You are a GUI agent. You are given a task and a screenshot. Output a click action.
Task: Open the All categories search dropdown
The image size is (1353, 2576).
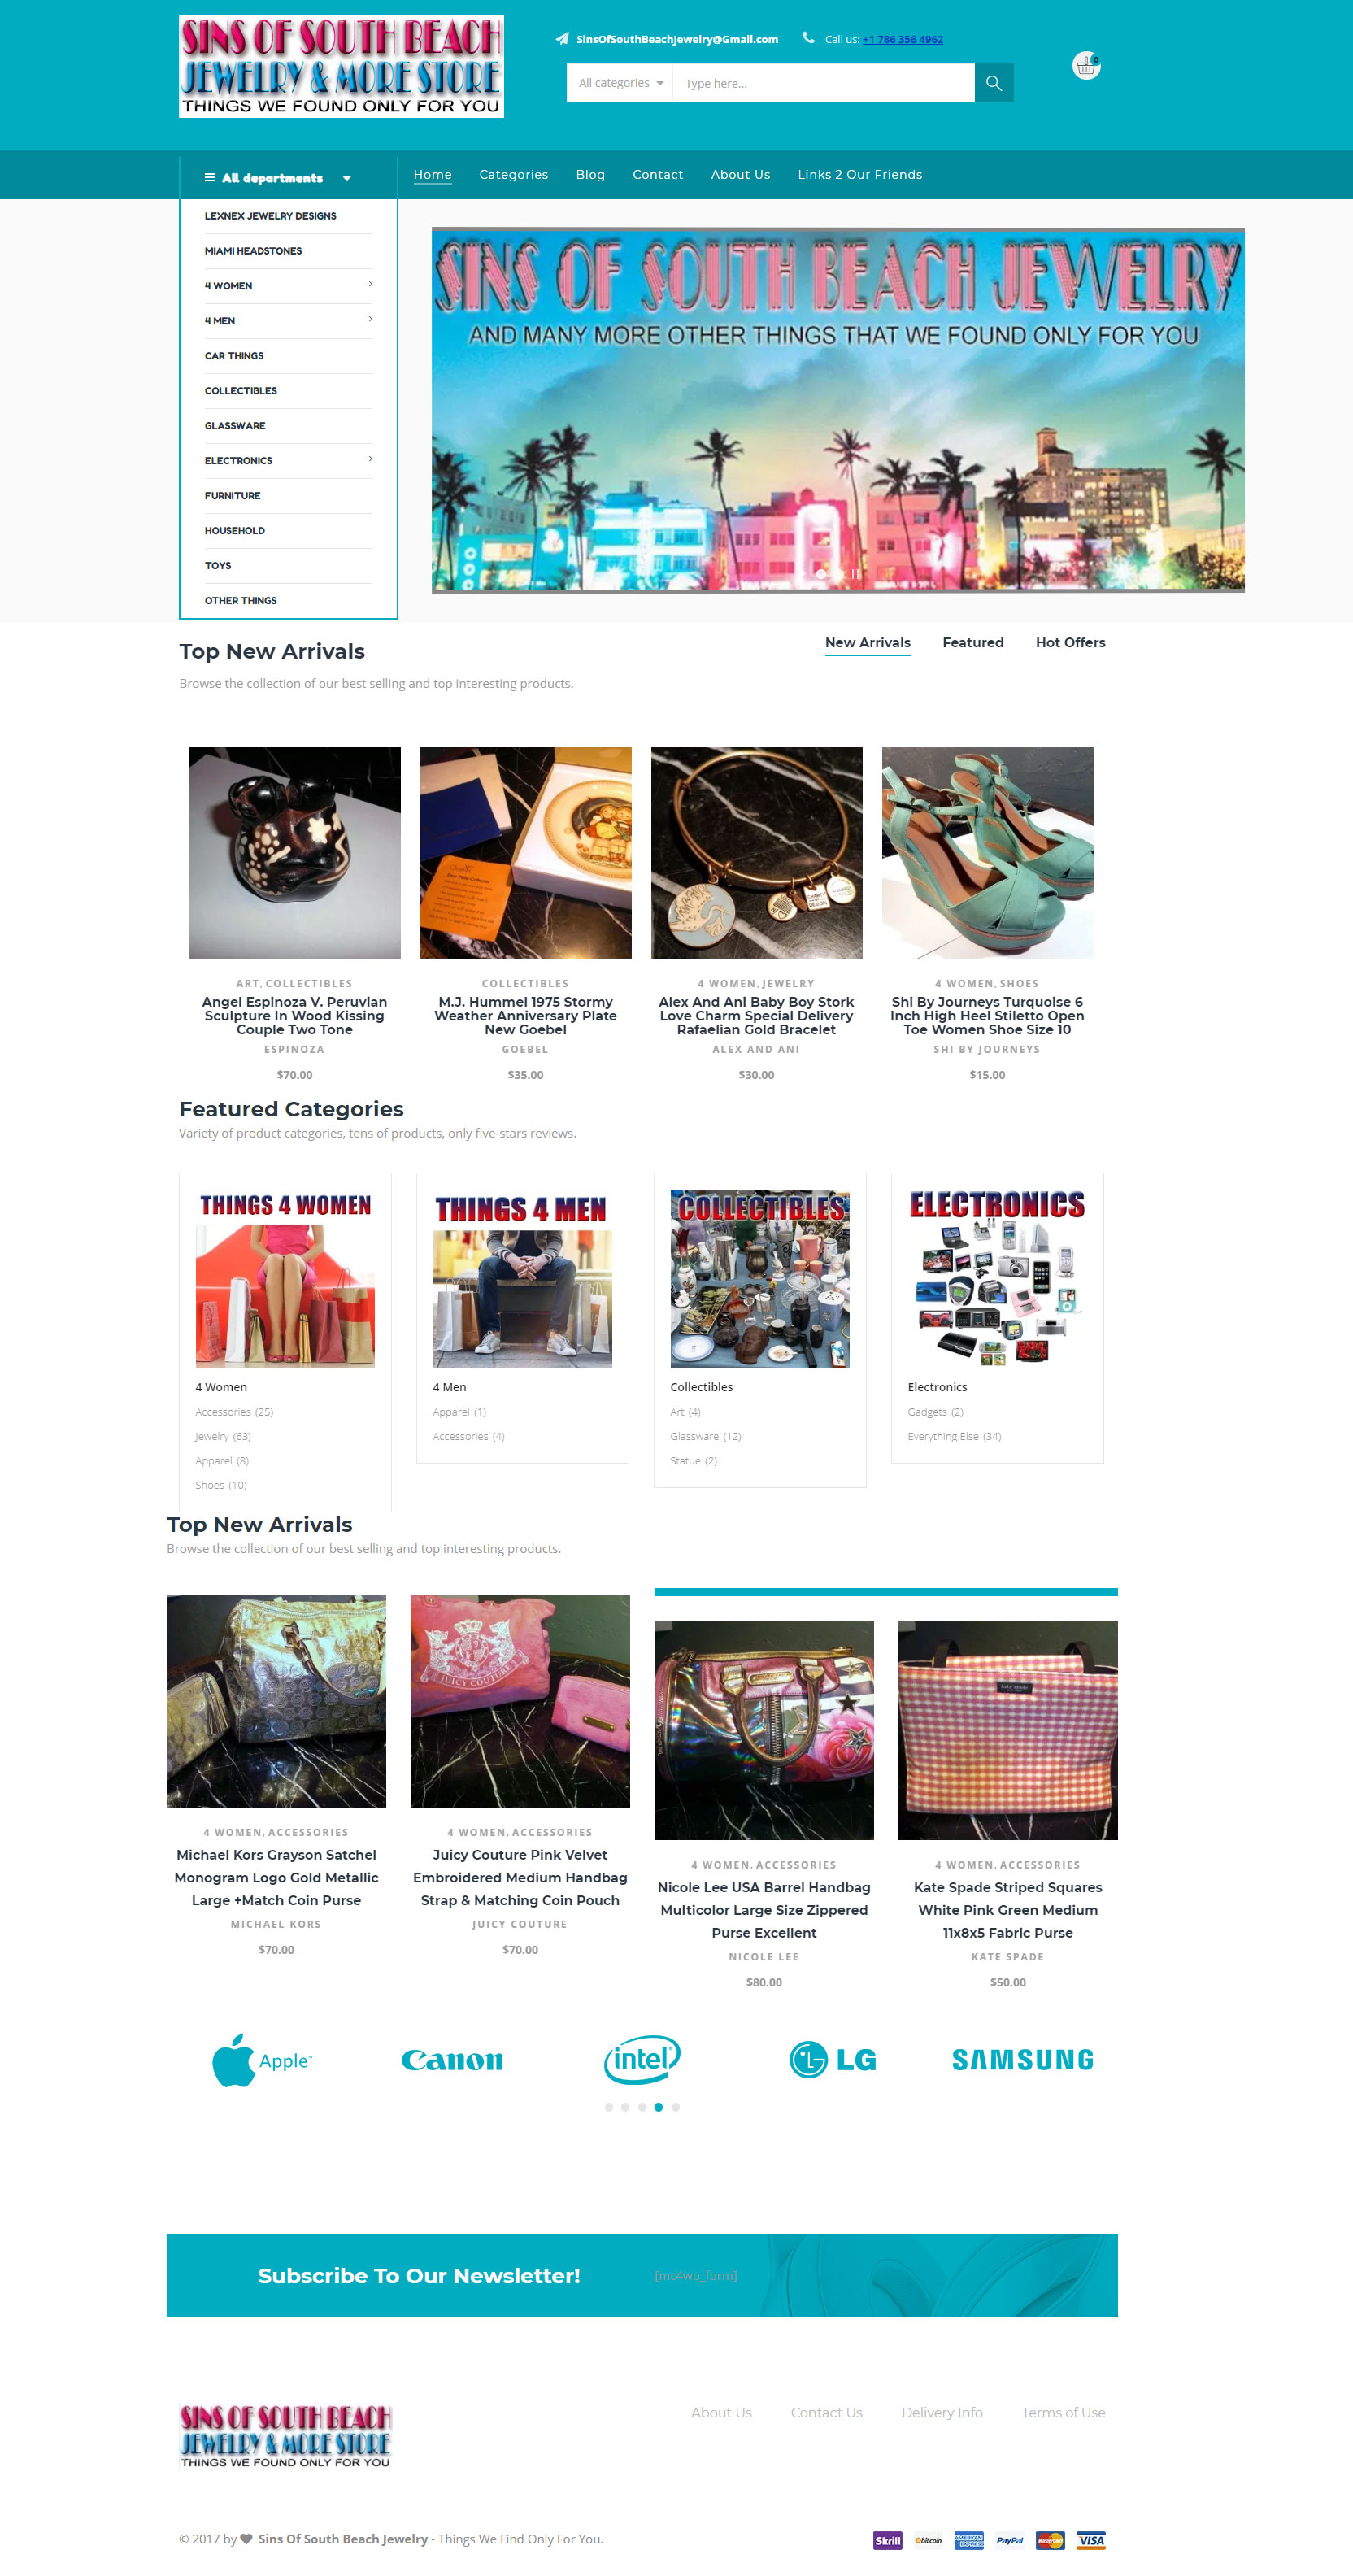coord(620,83)
